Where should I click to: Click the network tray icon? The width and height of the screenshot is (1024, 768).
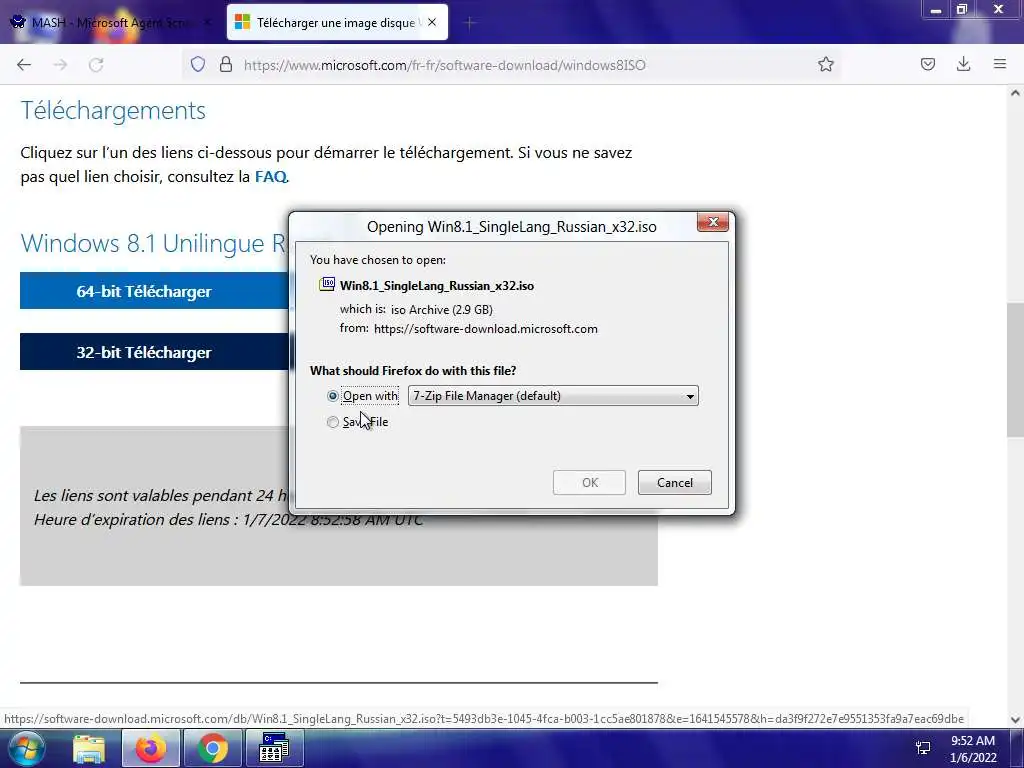tap(923, 748)
